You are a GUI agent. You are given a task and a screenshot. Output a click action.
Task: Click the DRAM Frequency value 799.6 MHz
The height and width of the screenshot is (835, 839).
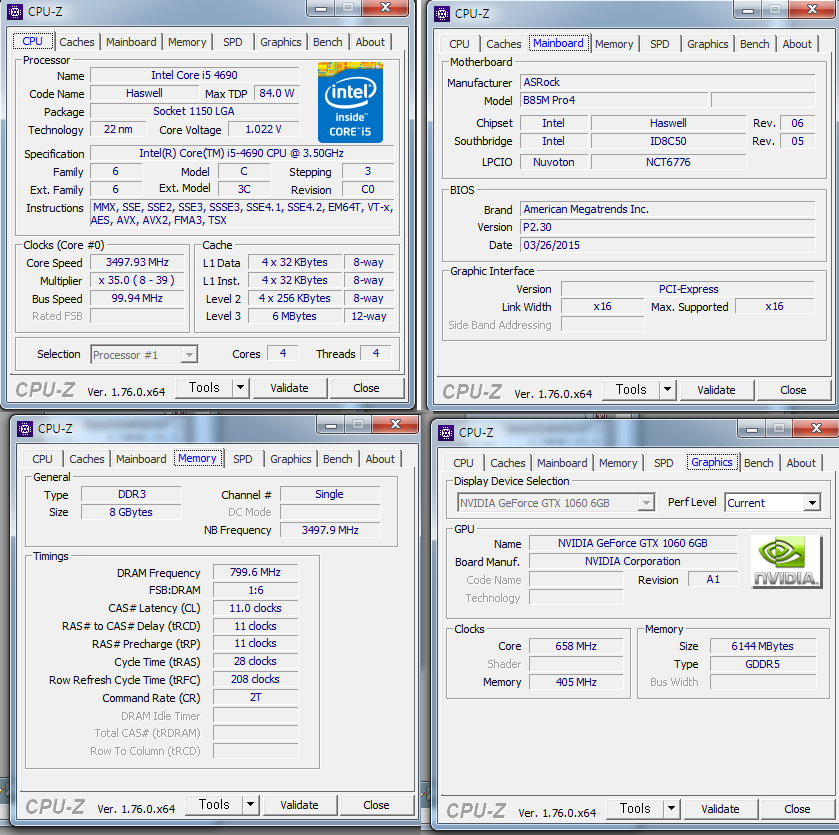tap(256, 572)
